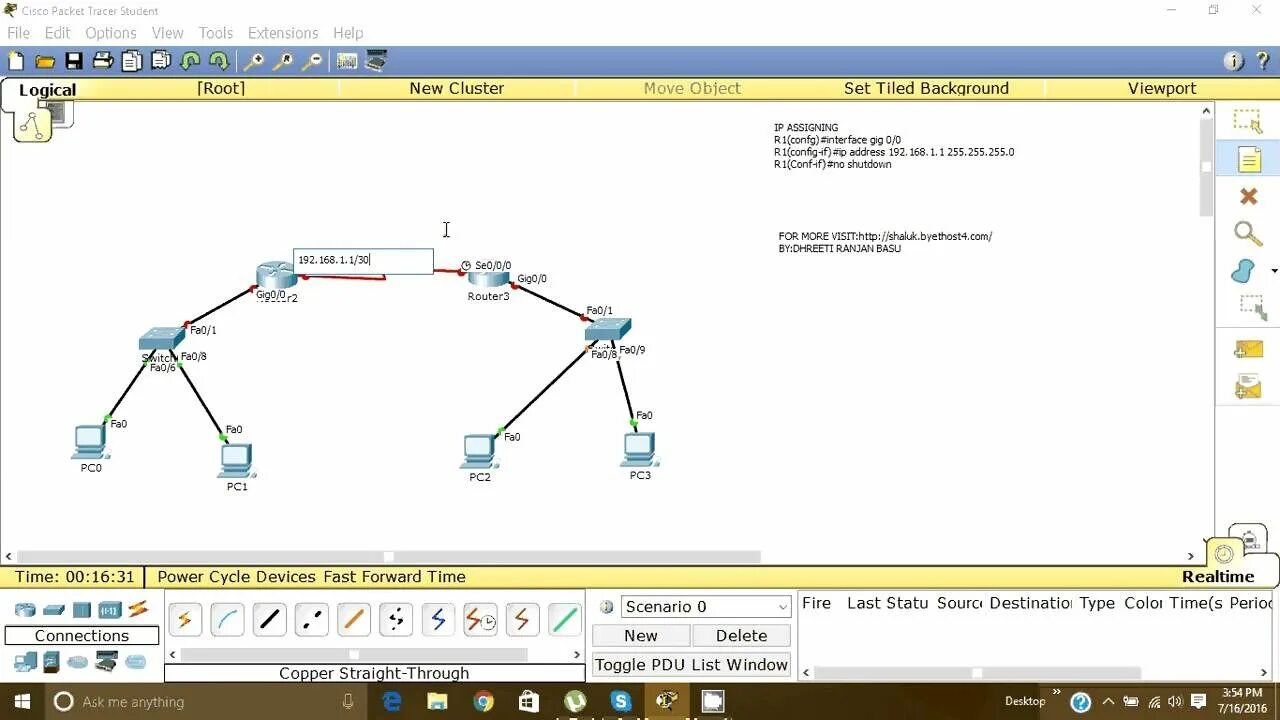Select the Hubs device category
Image resolution: width=1280 pixels, height=720 pixels.
click(x=82, y=610)
